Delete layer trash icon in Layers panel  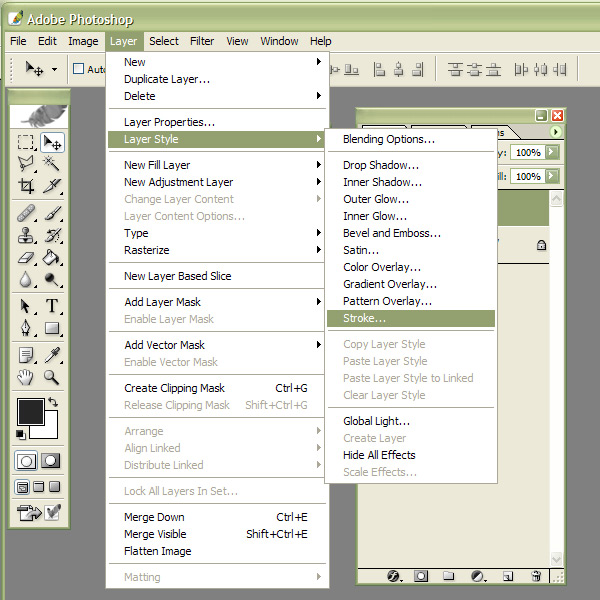tap(536, 576)
